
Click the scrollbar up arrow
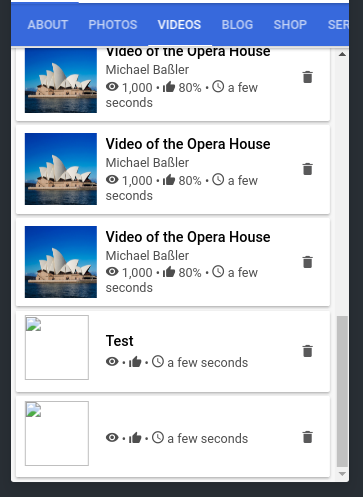coord(342,54)
